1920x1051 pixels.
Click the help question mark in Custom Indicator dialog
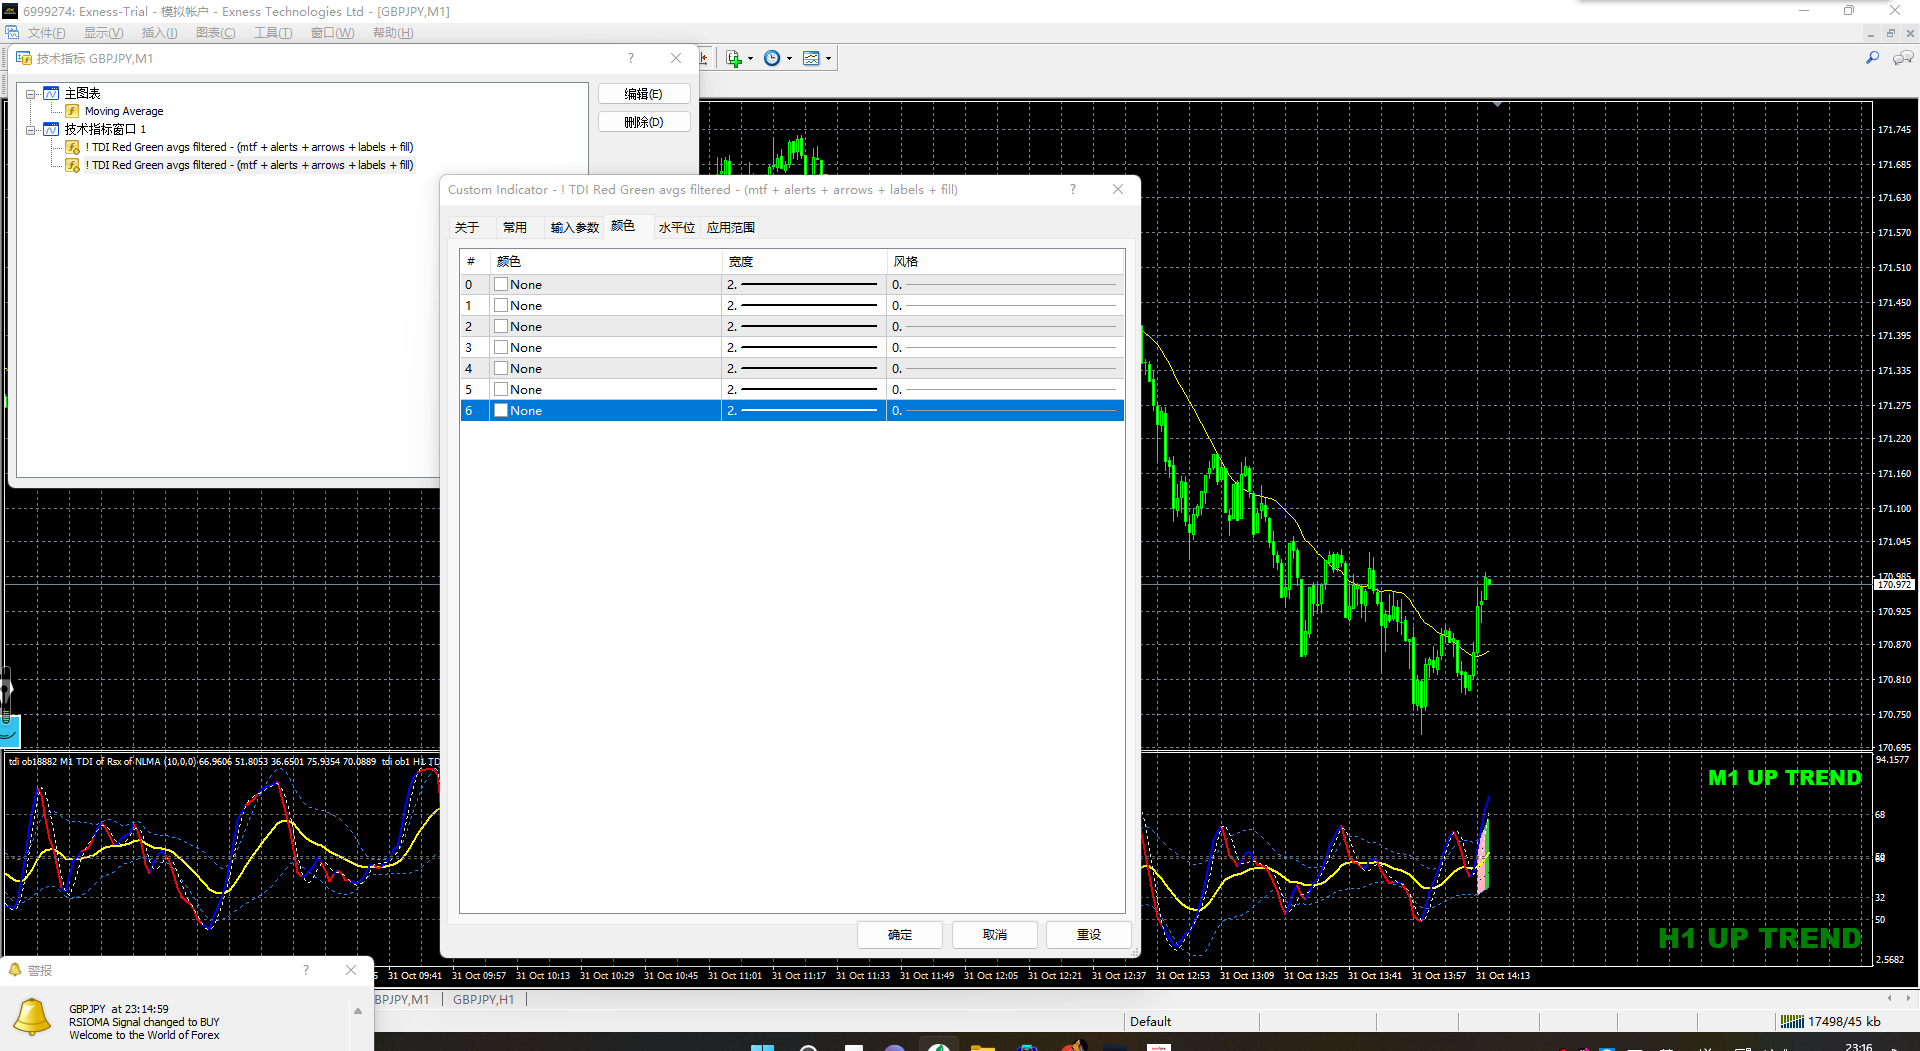1073,189
